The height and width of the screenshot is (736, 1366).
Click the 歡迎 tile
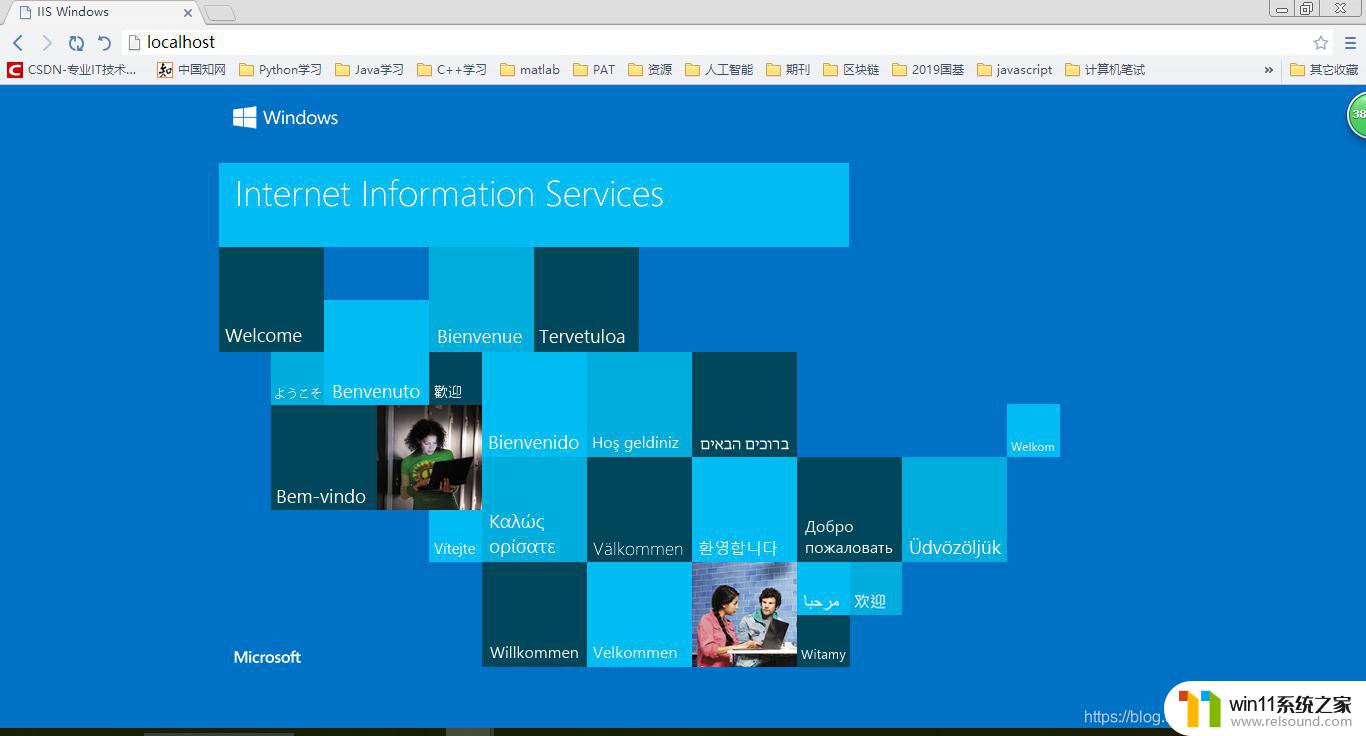tap(455, 379)
